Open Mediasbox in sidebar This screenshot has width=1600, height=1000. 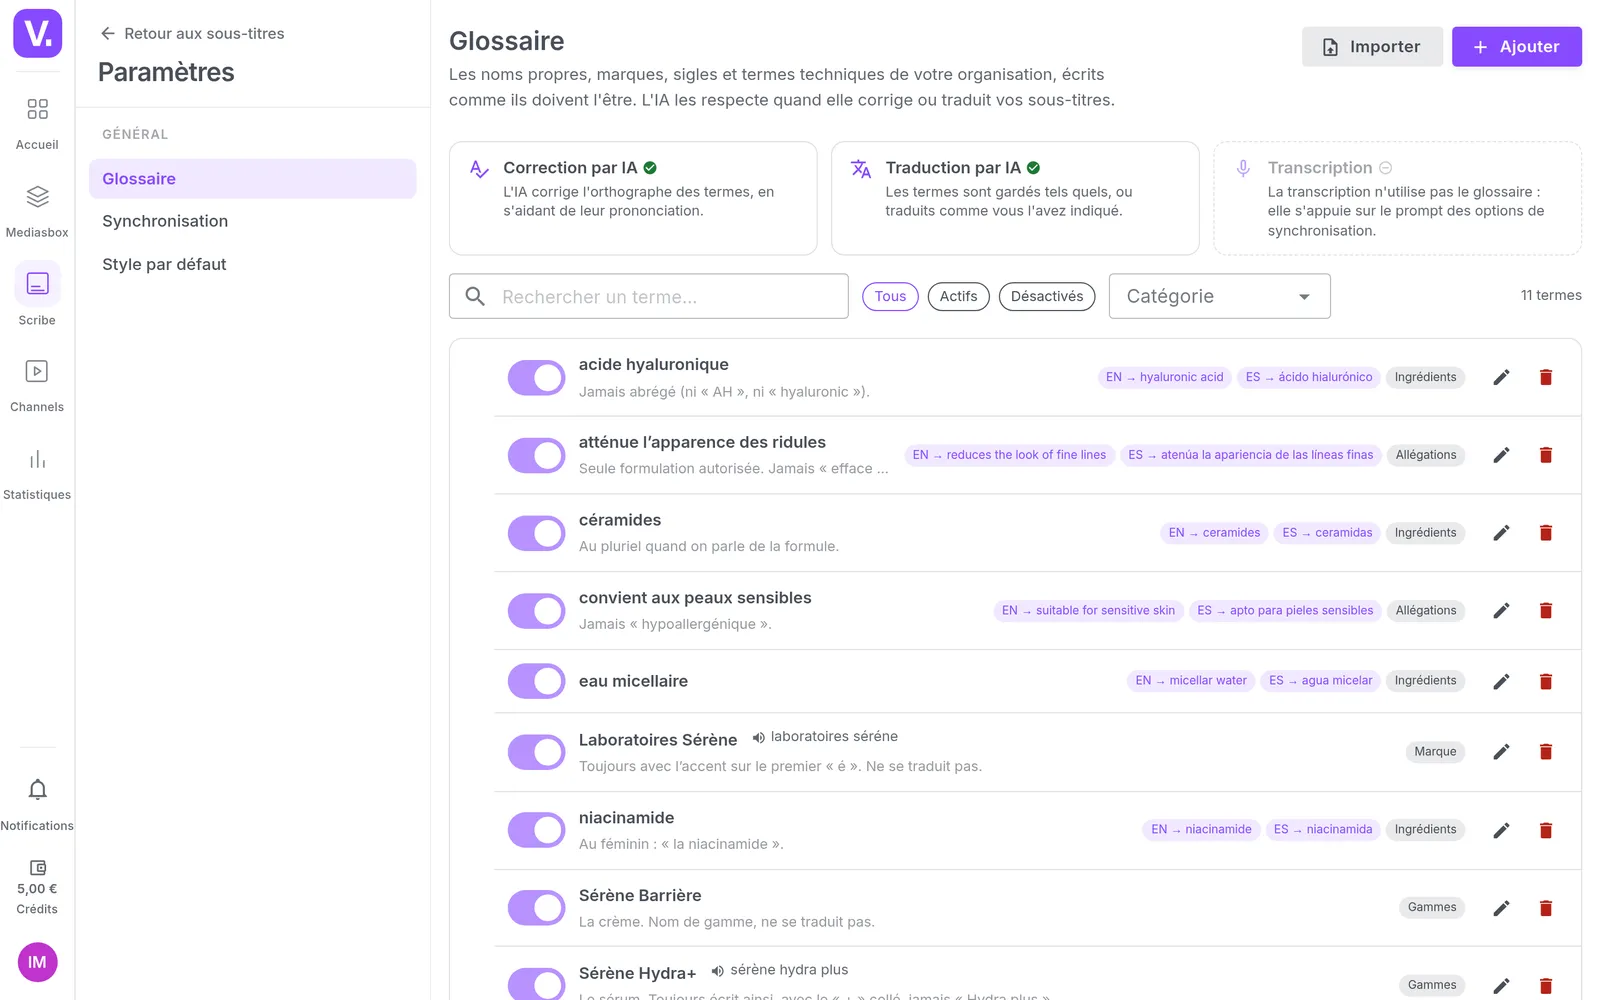(x=37, y=210)
